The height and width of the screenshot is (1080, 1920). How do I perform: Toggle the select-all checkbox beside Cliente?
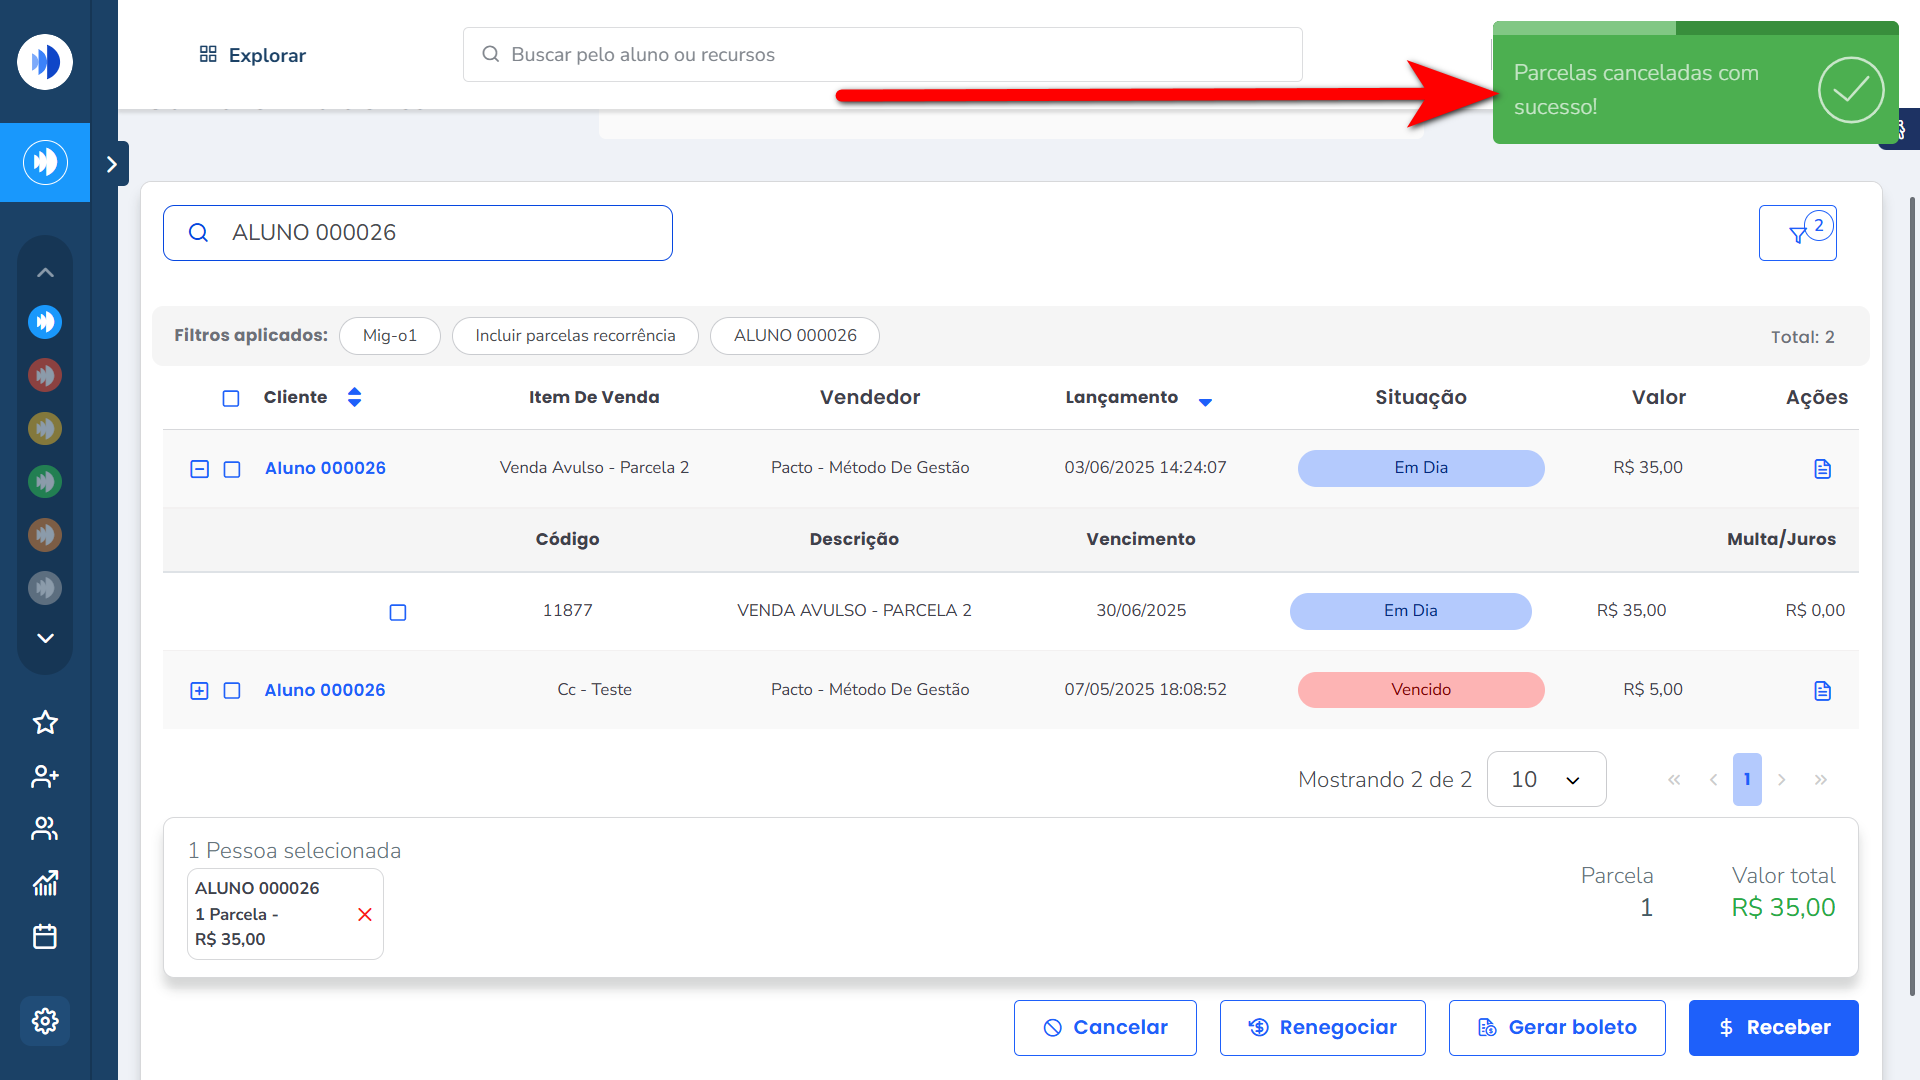(231, 399)
